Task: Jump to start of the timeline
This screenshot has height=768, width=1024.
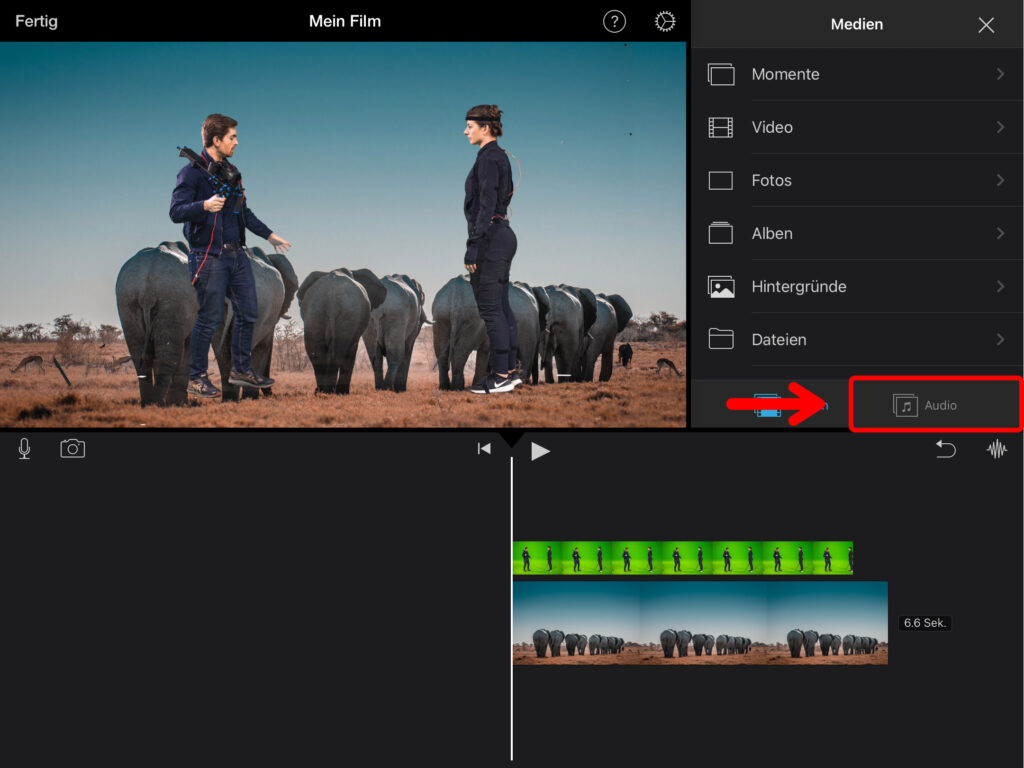Action: click(x=484, y=449)
